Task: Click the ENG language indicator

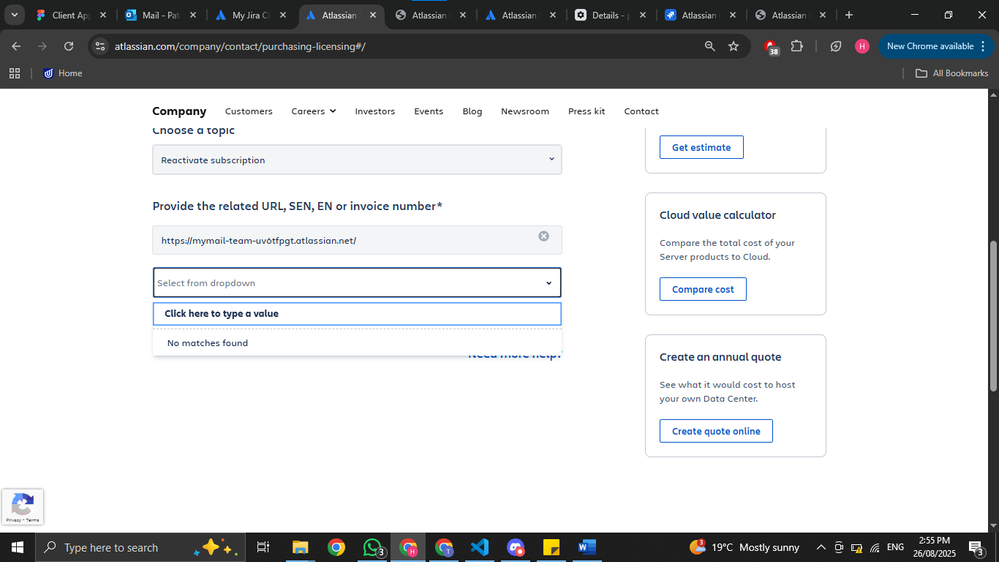Action: [895, 547]
